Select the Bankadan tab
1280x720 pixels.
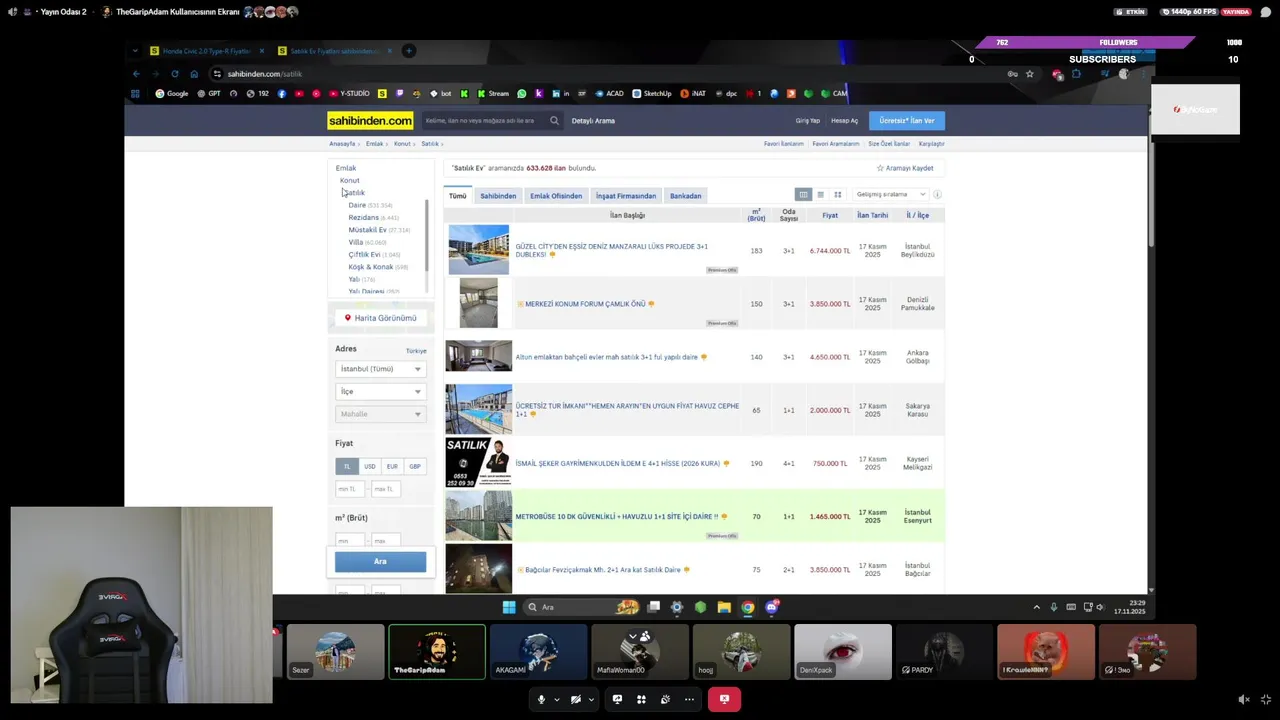coord(685,196)
